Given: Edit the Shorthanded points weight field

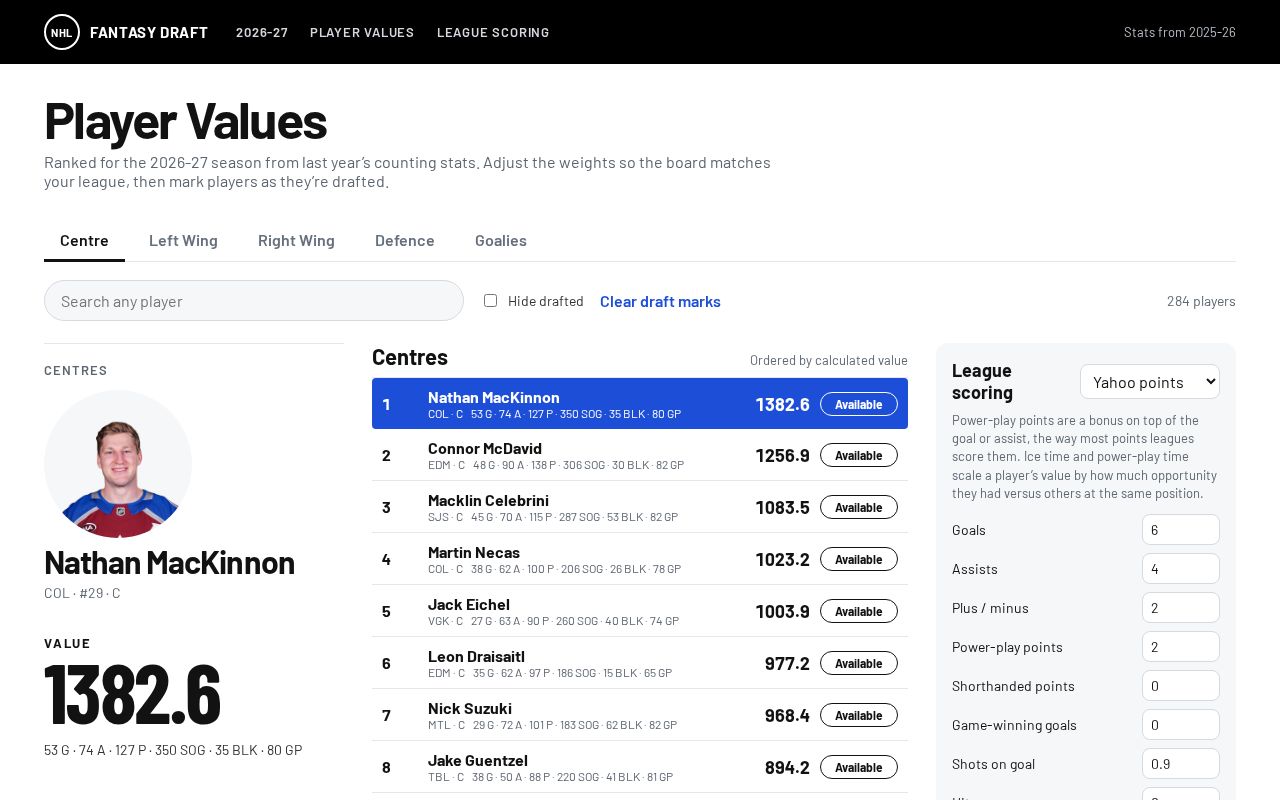Looking at the screenshot, I should (1181, 686).
